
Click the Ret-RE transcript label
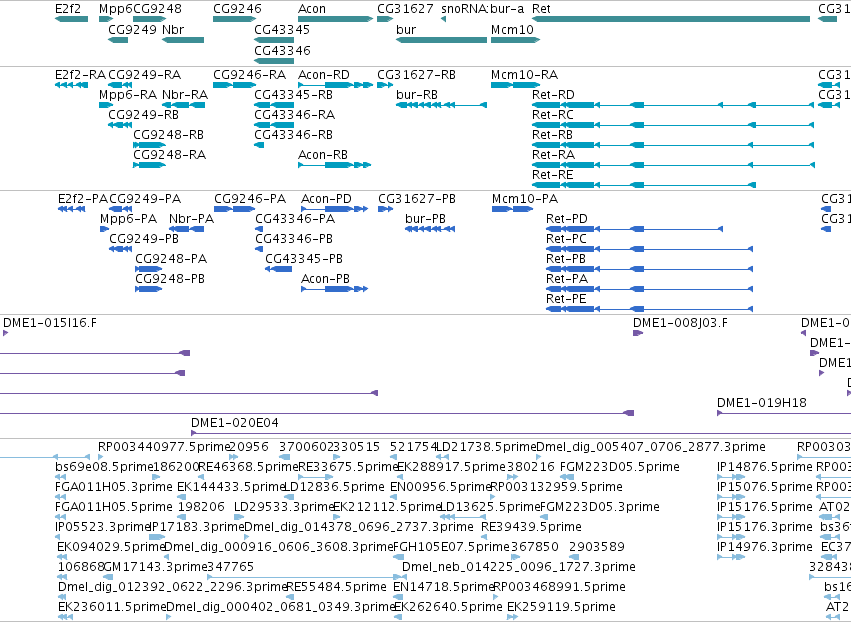pyautogui.click(x=552, y=175)
